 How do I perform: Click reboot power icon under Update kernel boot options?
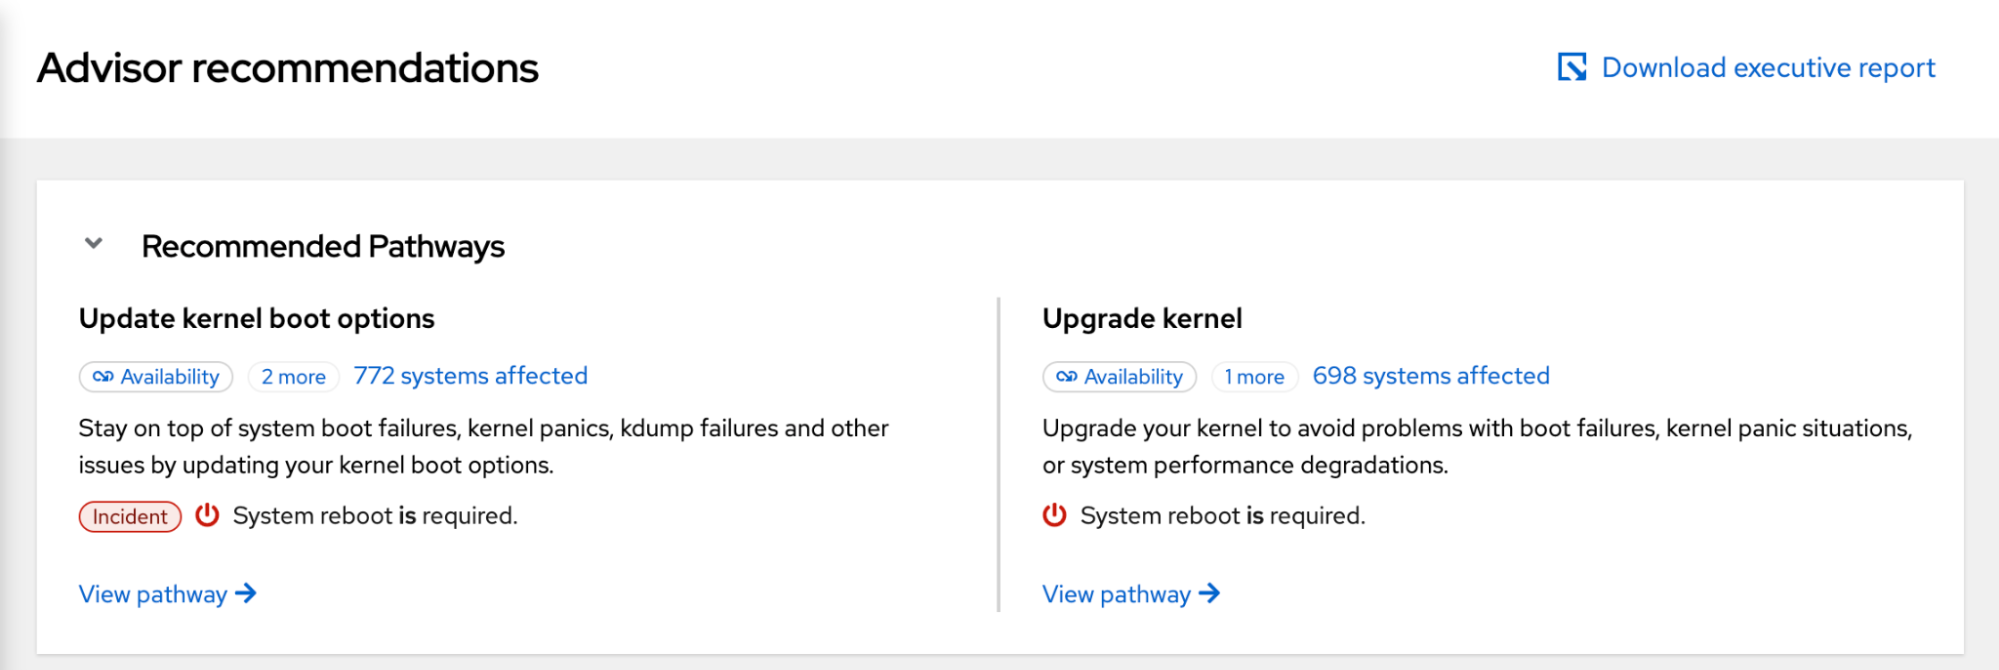coord(207,515)
